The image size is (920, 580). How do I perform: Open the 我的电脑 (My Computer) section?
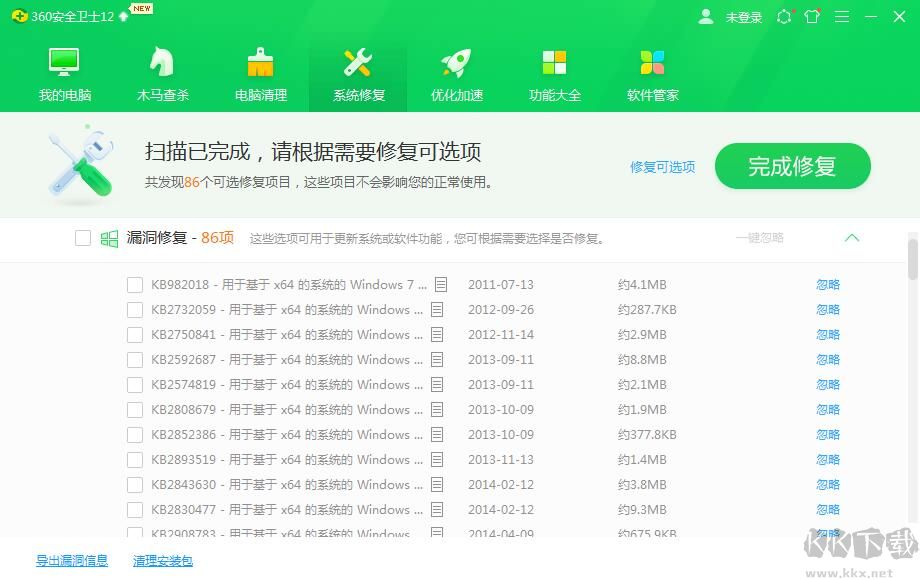point(63,72)
